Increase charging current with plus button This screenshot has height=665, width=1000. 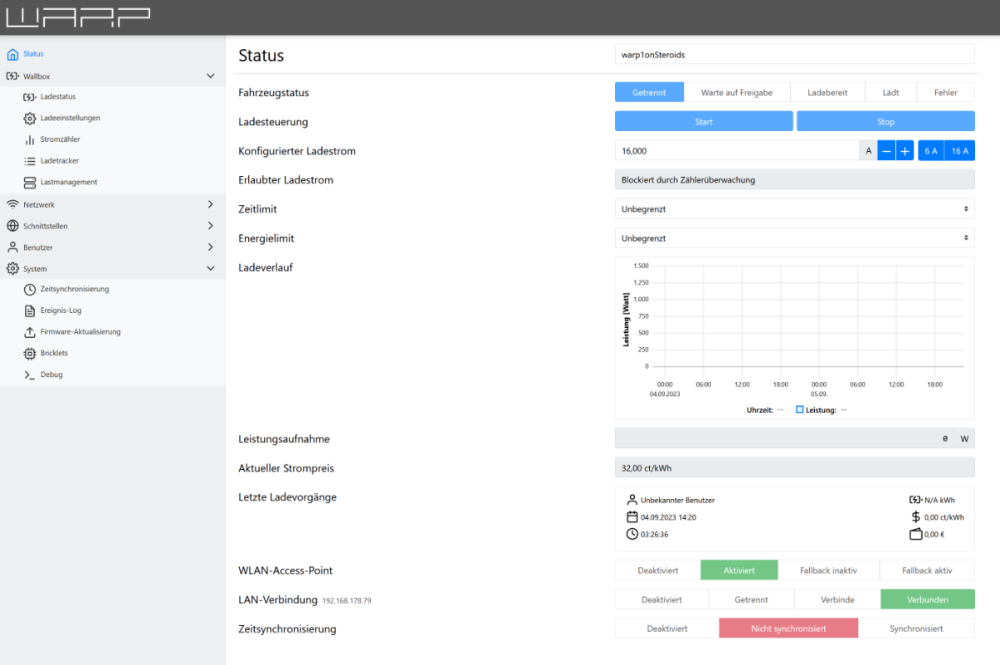pos(904,151)
